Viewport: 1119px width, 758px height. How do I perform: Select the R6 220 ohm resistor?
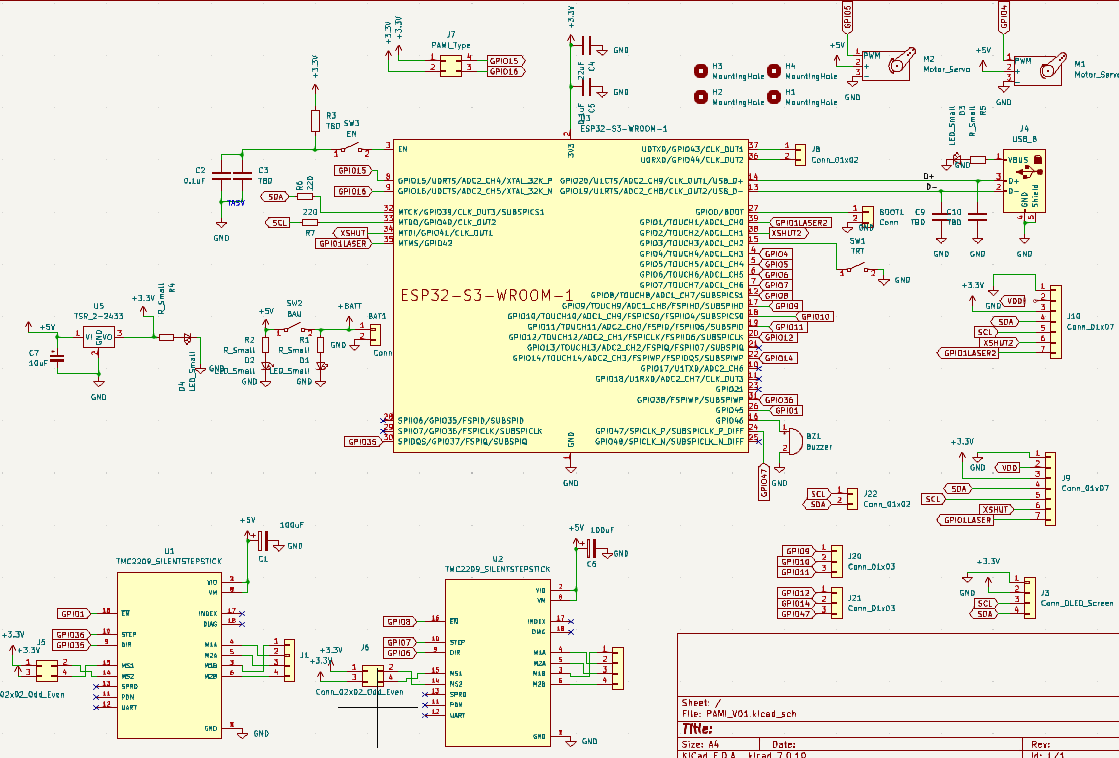tap(305, 196)
